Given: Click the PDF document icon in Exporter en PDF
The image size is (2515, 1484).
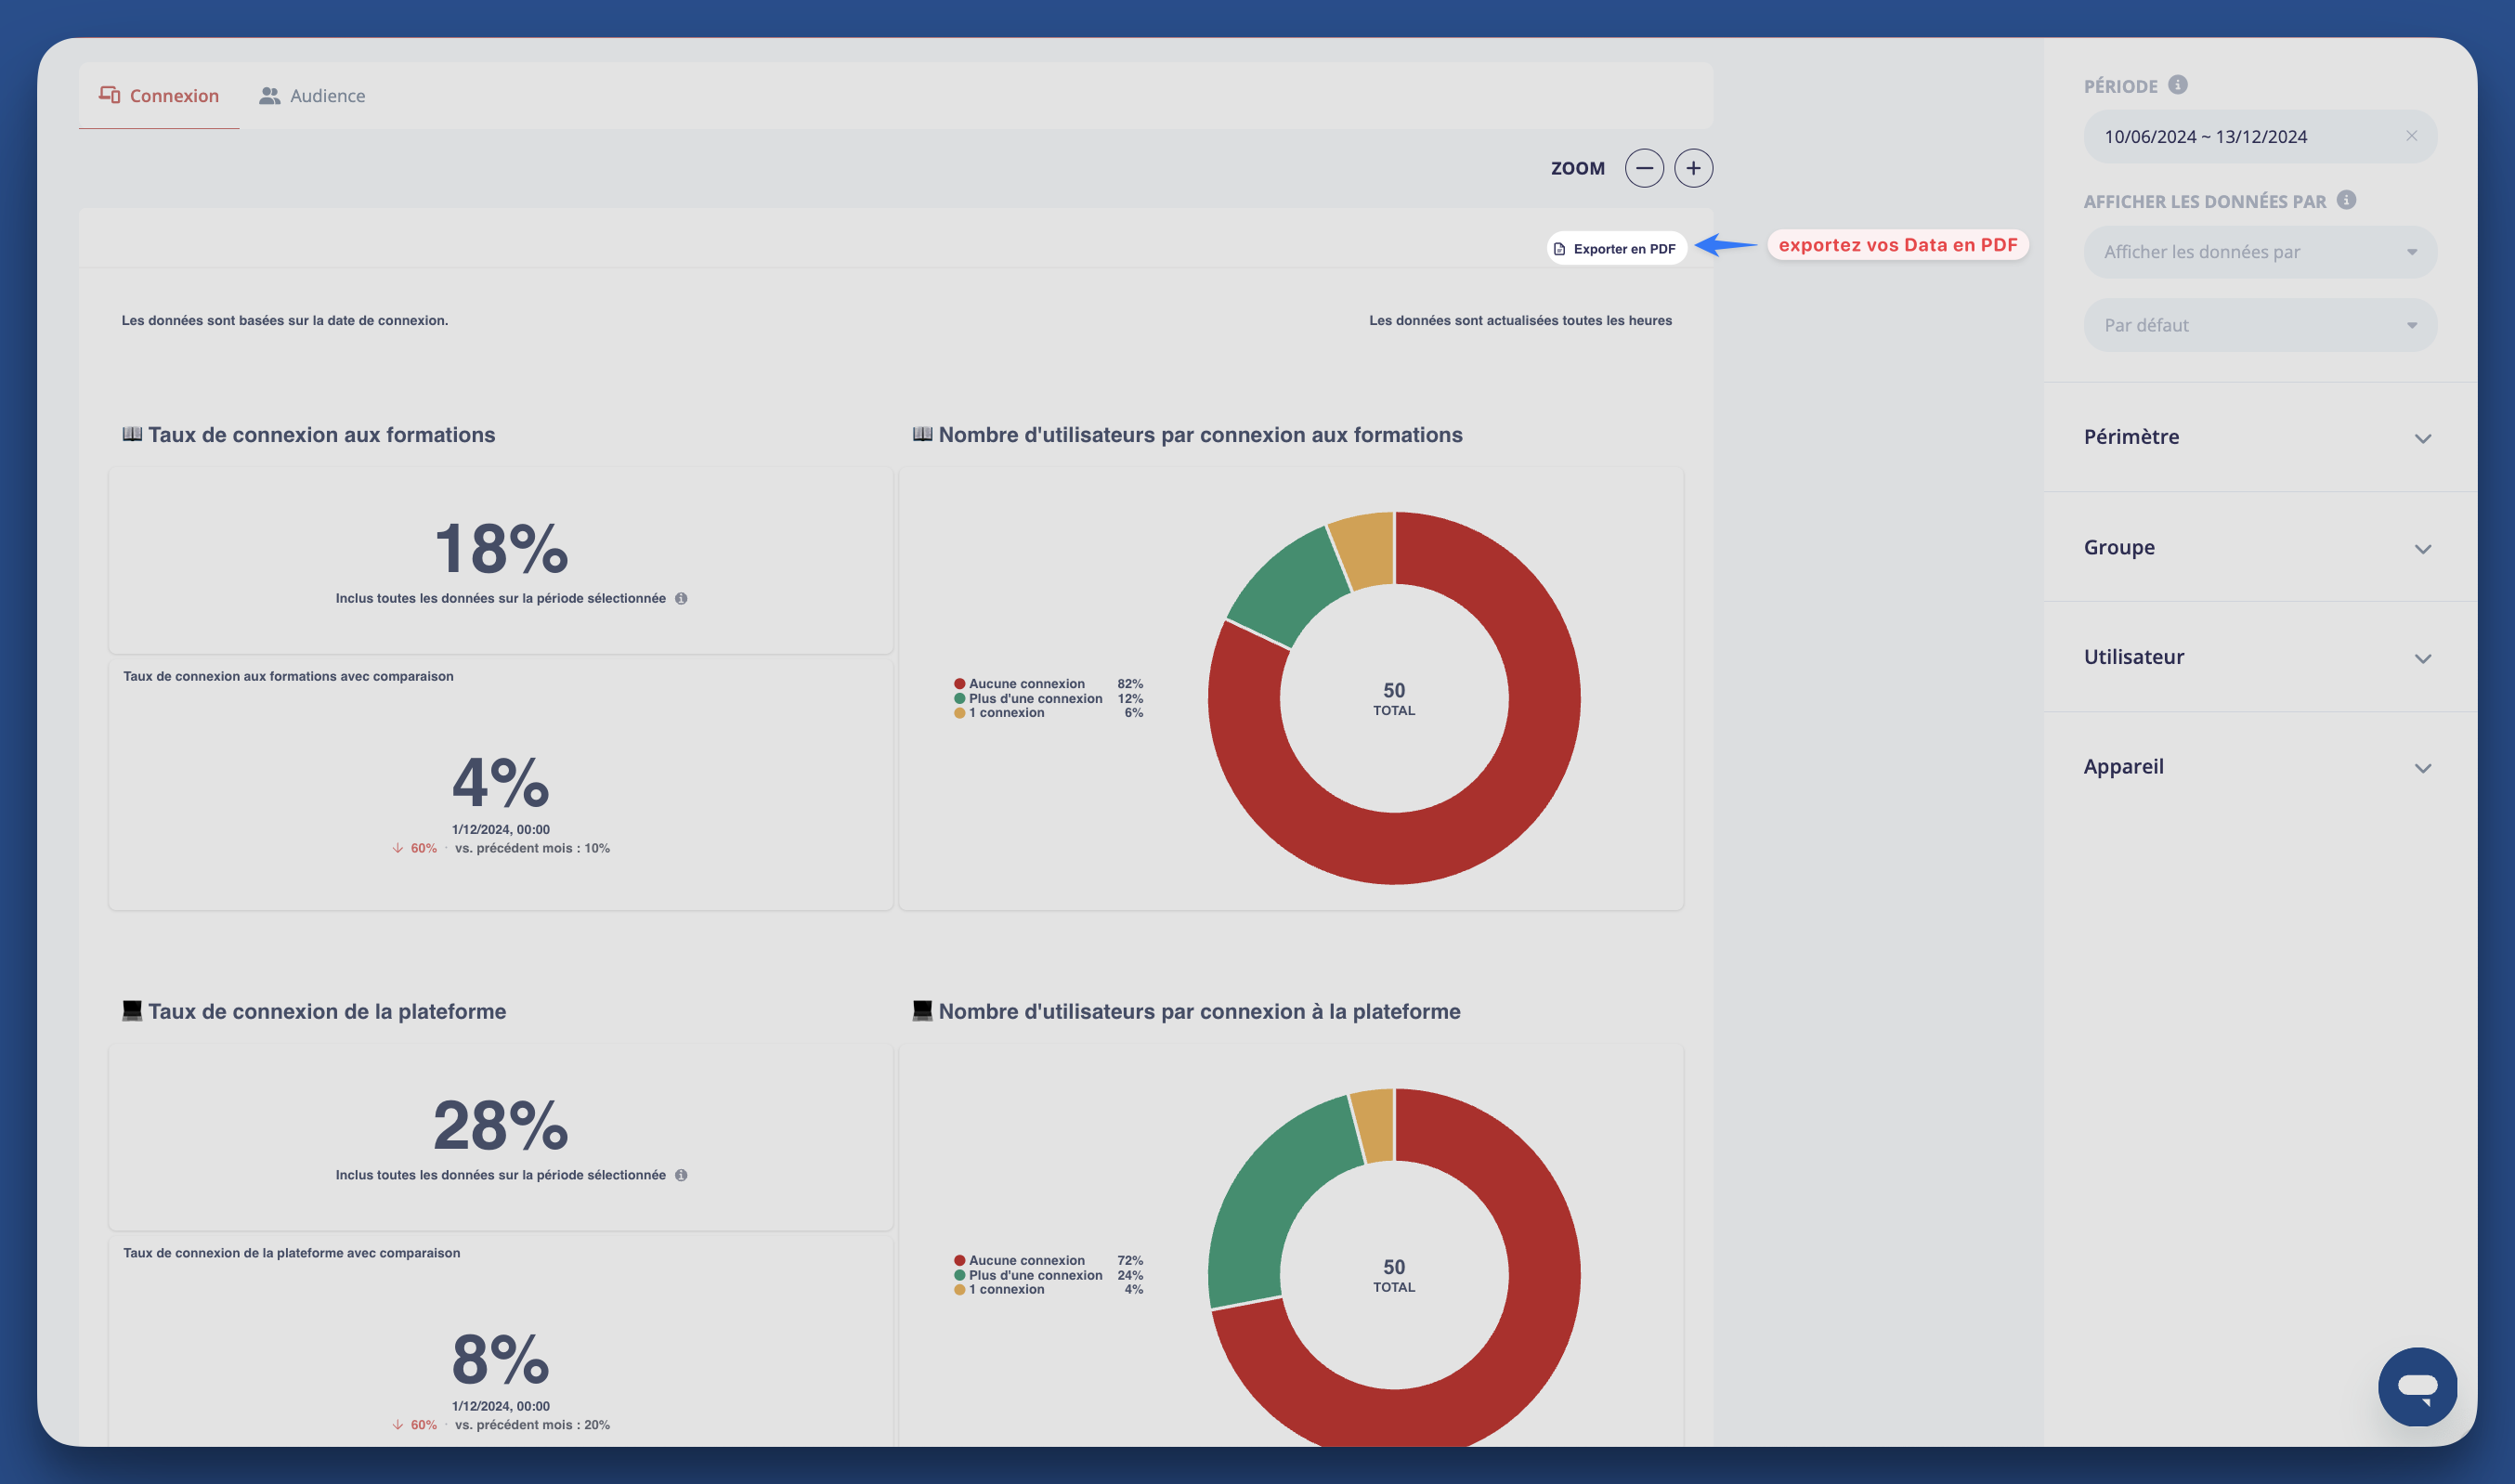Looking at the screenshot, I should (x=1560, y=247).
